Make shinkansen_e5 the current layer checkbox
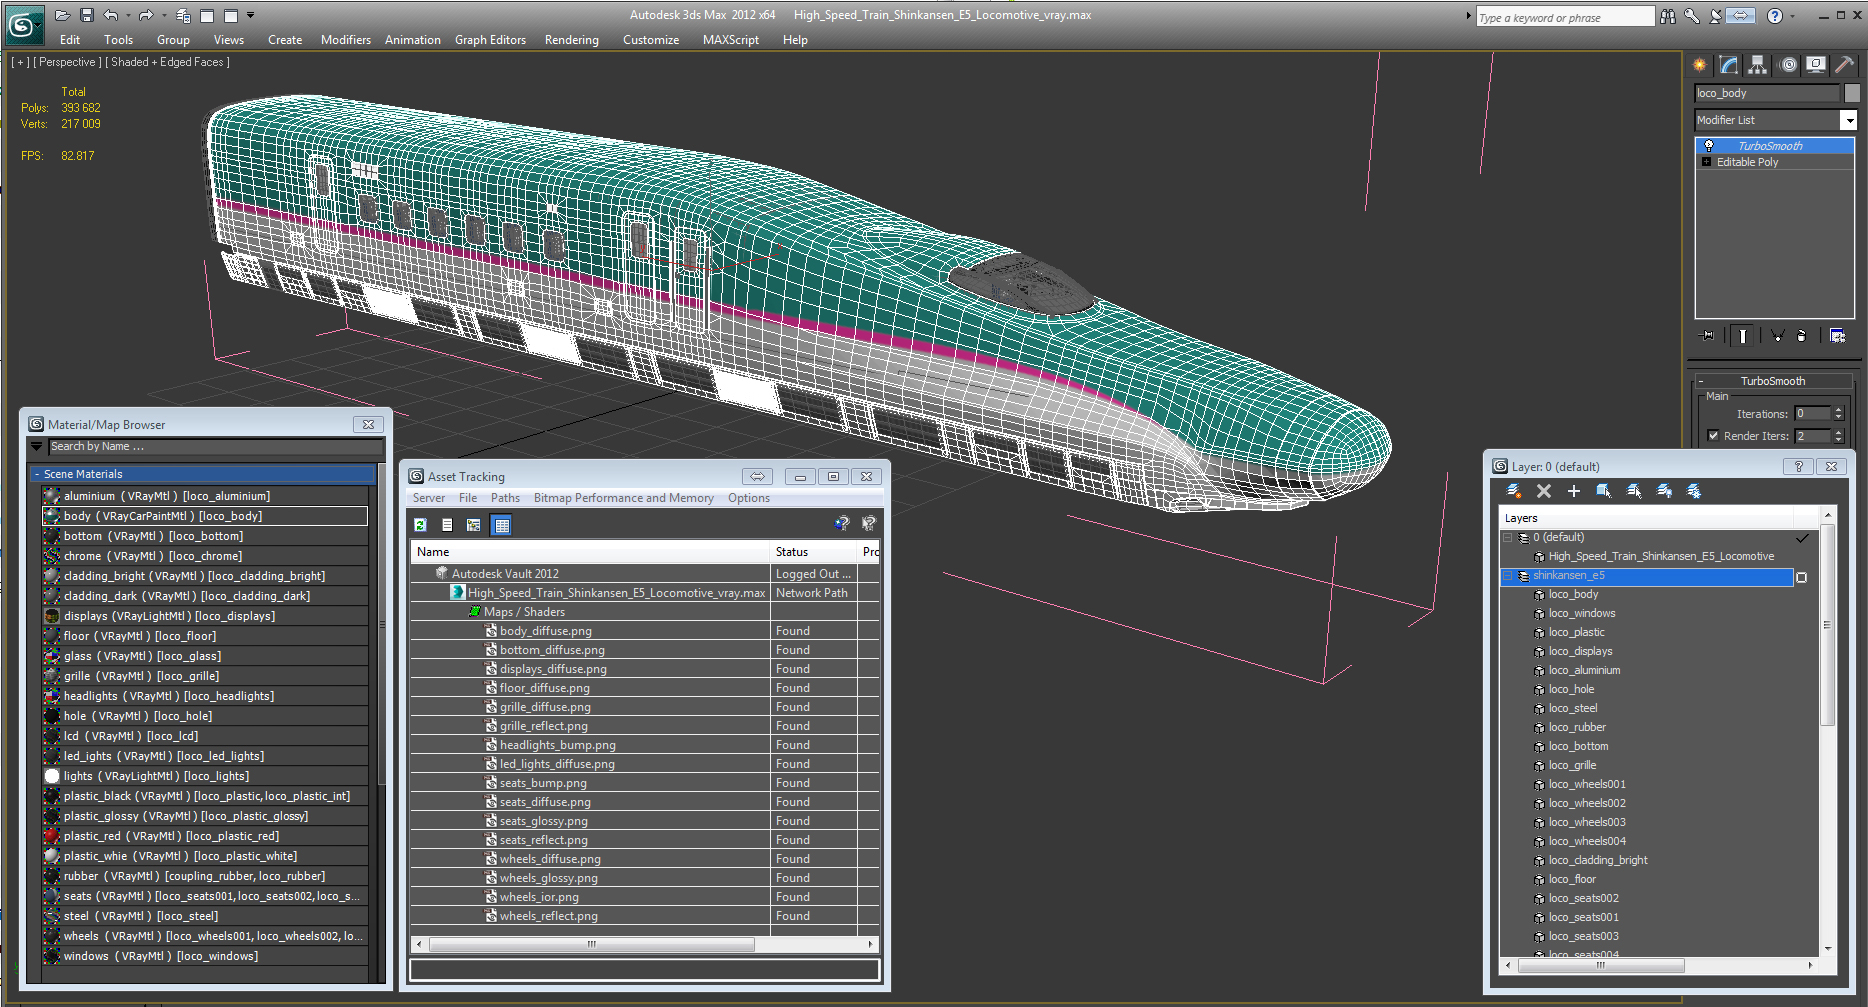1868x1007 pixels. 1801,577
